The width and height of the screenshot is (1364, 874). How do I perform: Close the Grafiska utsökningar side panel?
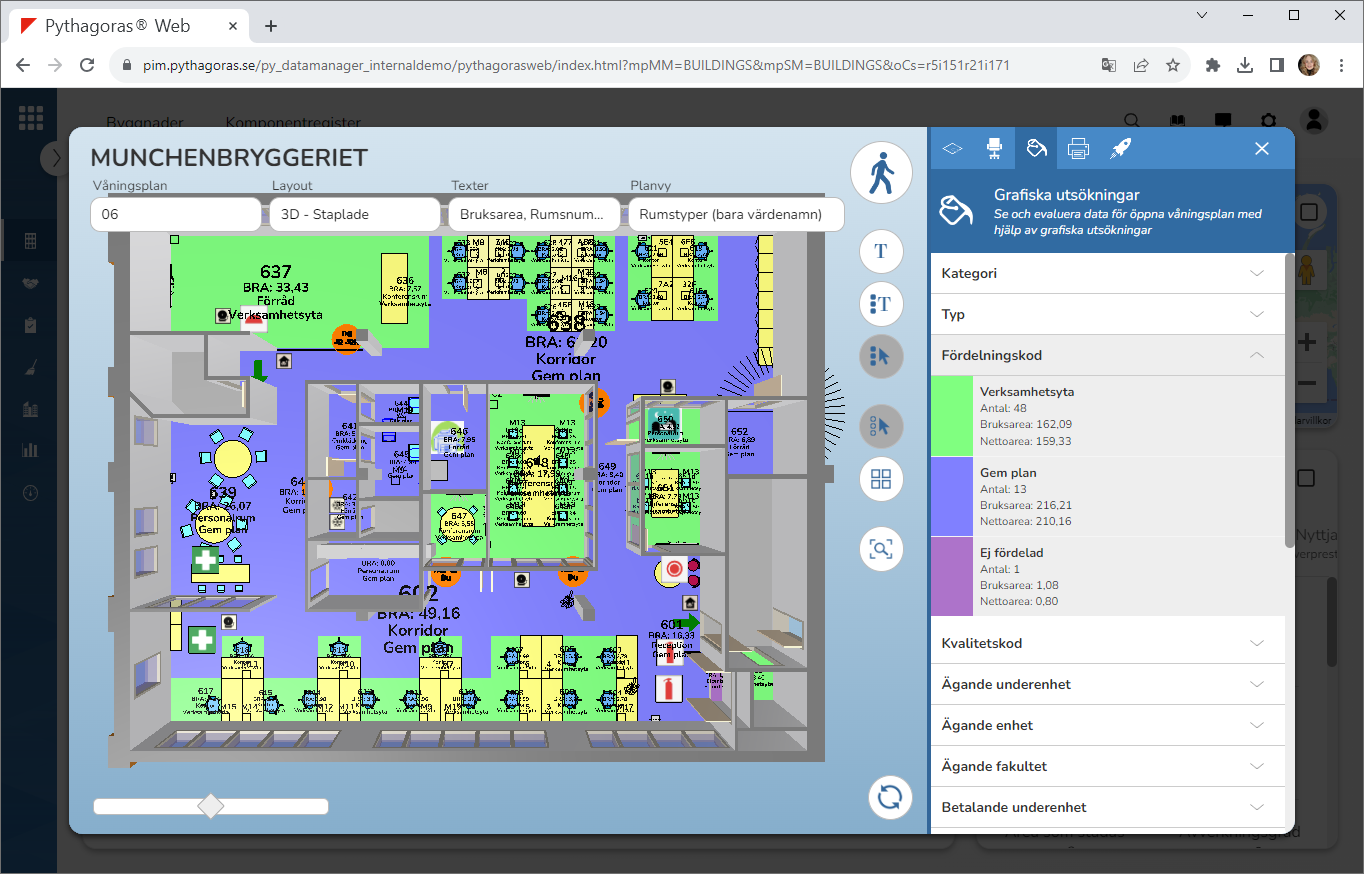tap(1262, 148)
